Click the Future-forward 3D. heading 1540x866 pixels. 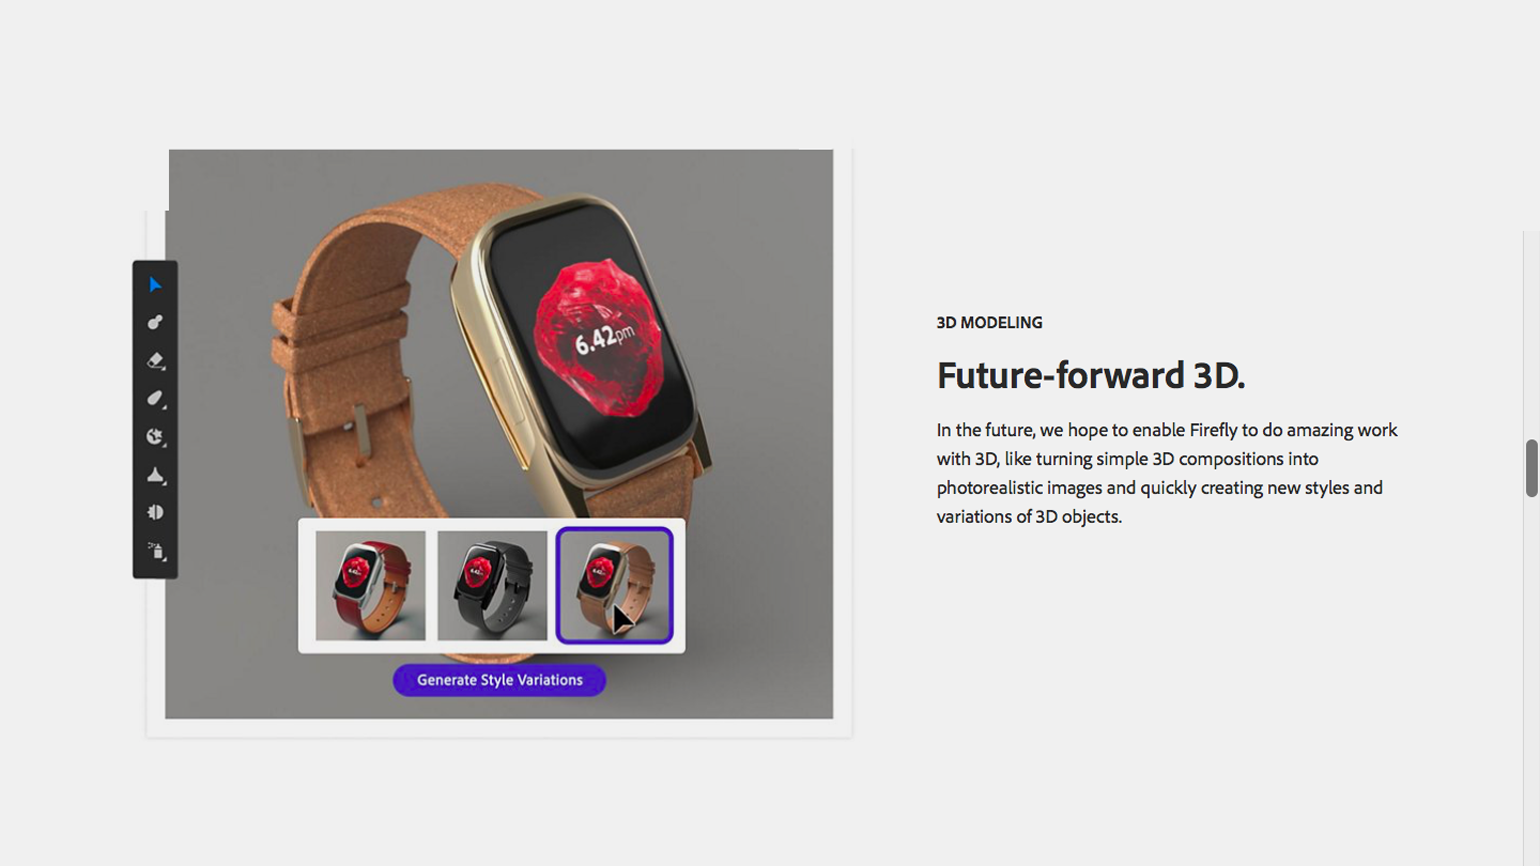[1090, 376]
